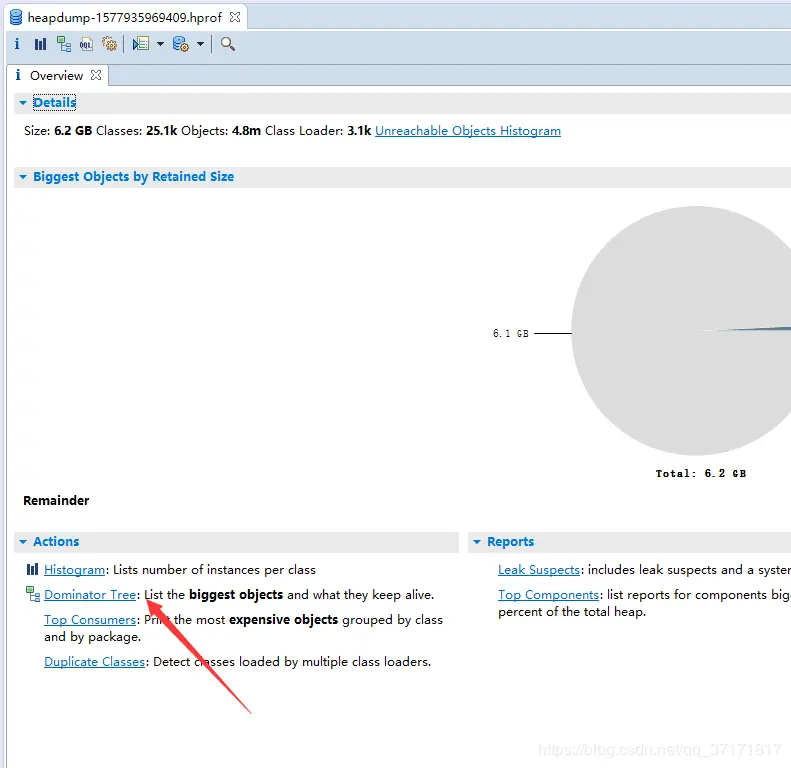Click the Details section heading

click(x=54, y=103)
